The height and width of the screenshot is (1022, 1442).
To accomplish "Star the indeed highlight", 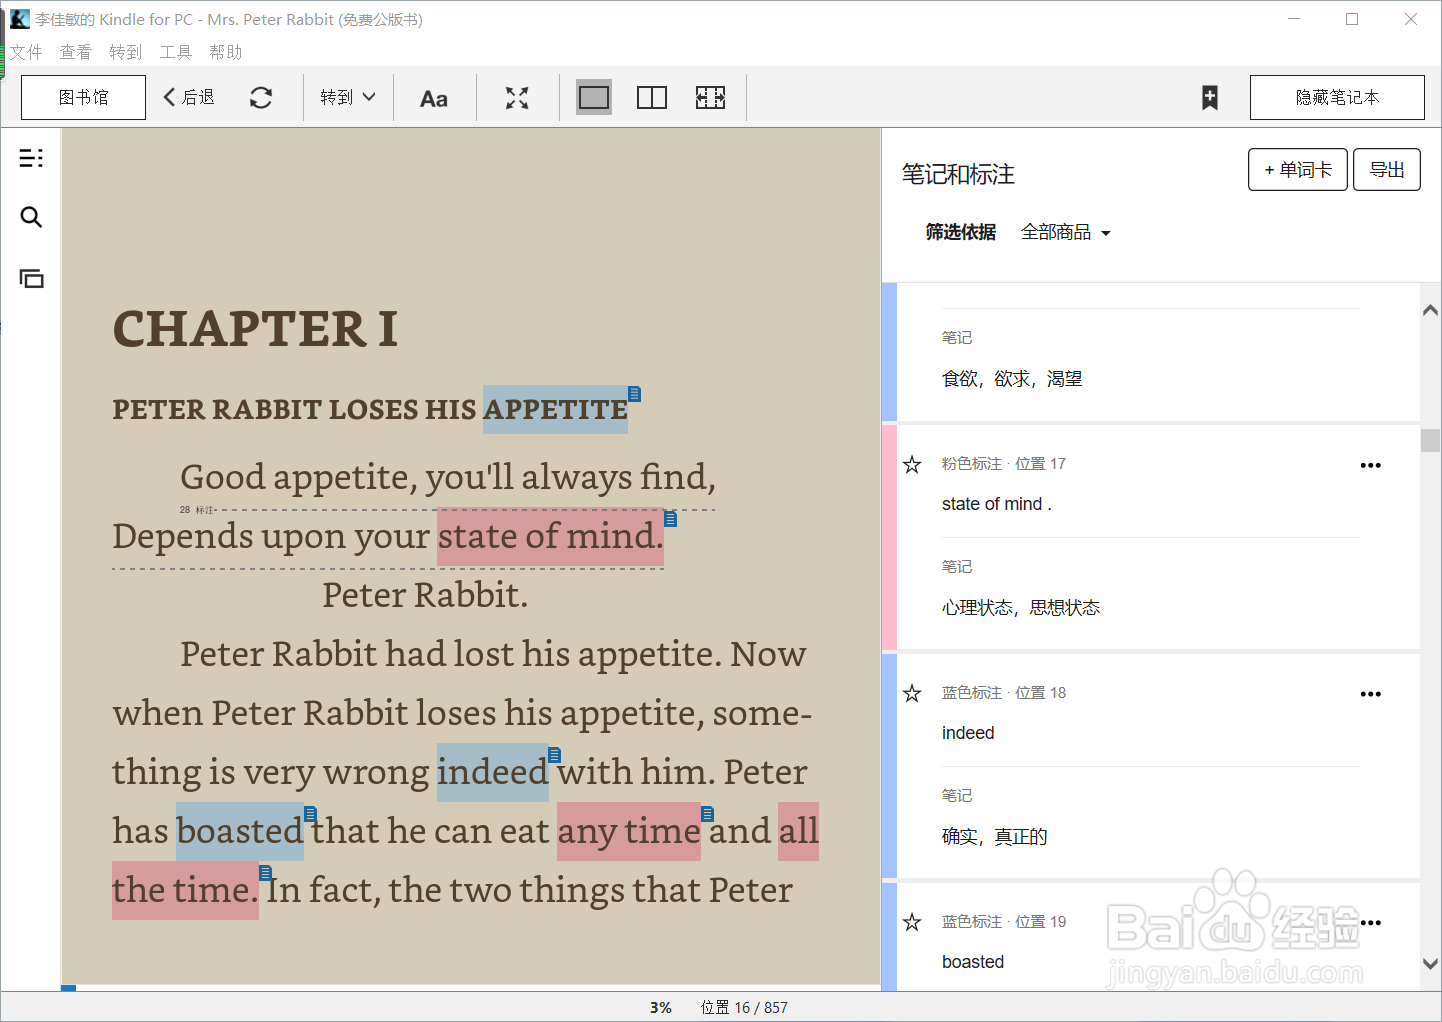I will click(912, 693).
